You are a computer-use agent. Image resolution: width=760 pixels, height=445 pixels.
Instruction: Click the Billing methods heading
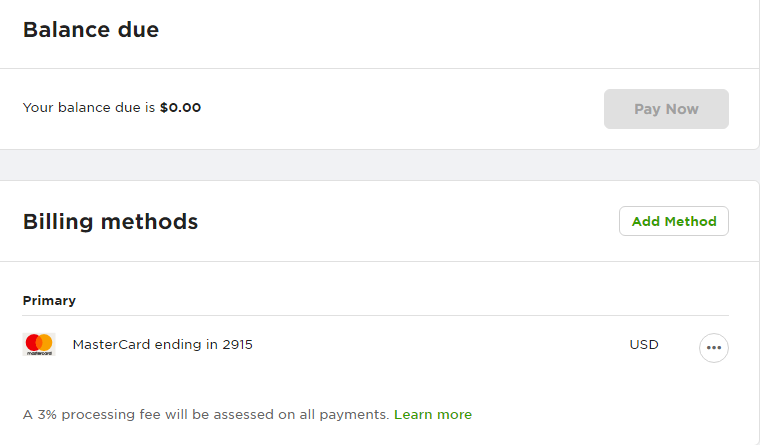pyautogui.click(x=110, y=222)
